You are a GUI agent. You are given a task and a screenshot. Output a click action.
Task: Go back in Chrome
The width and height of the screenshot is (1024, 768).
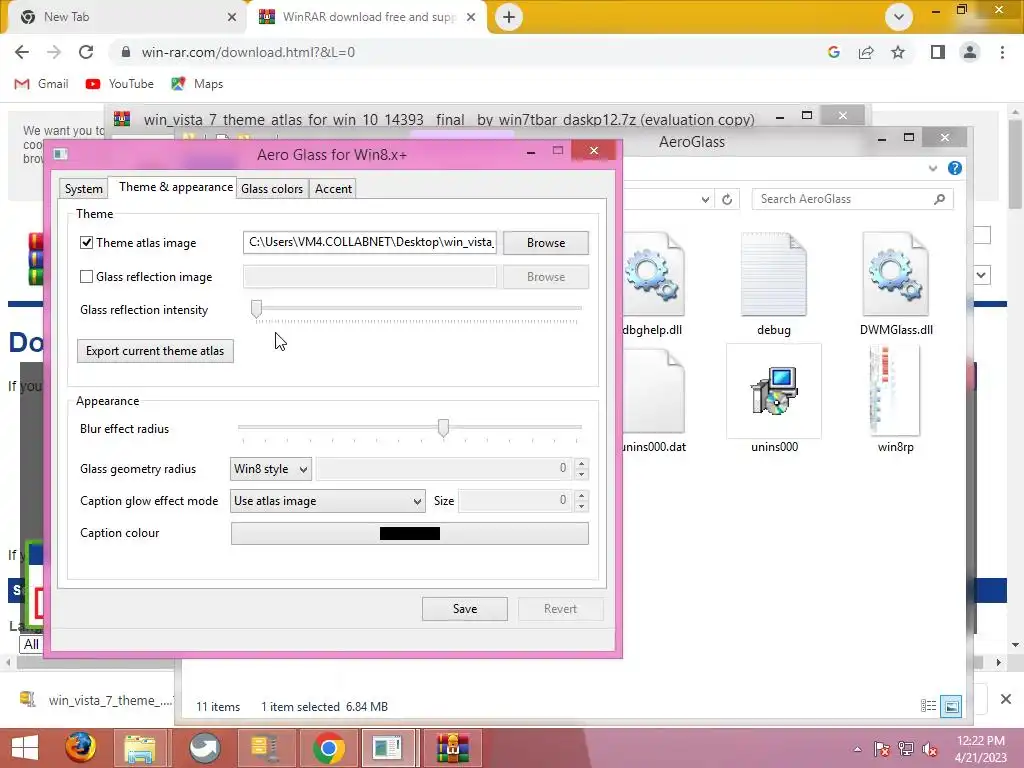click(22, 52)
